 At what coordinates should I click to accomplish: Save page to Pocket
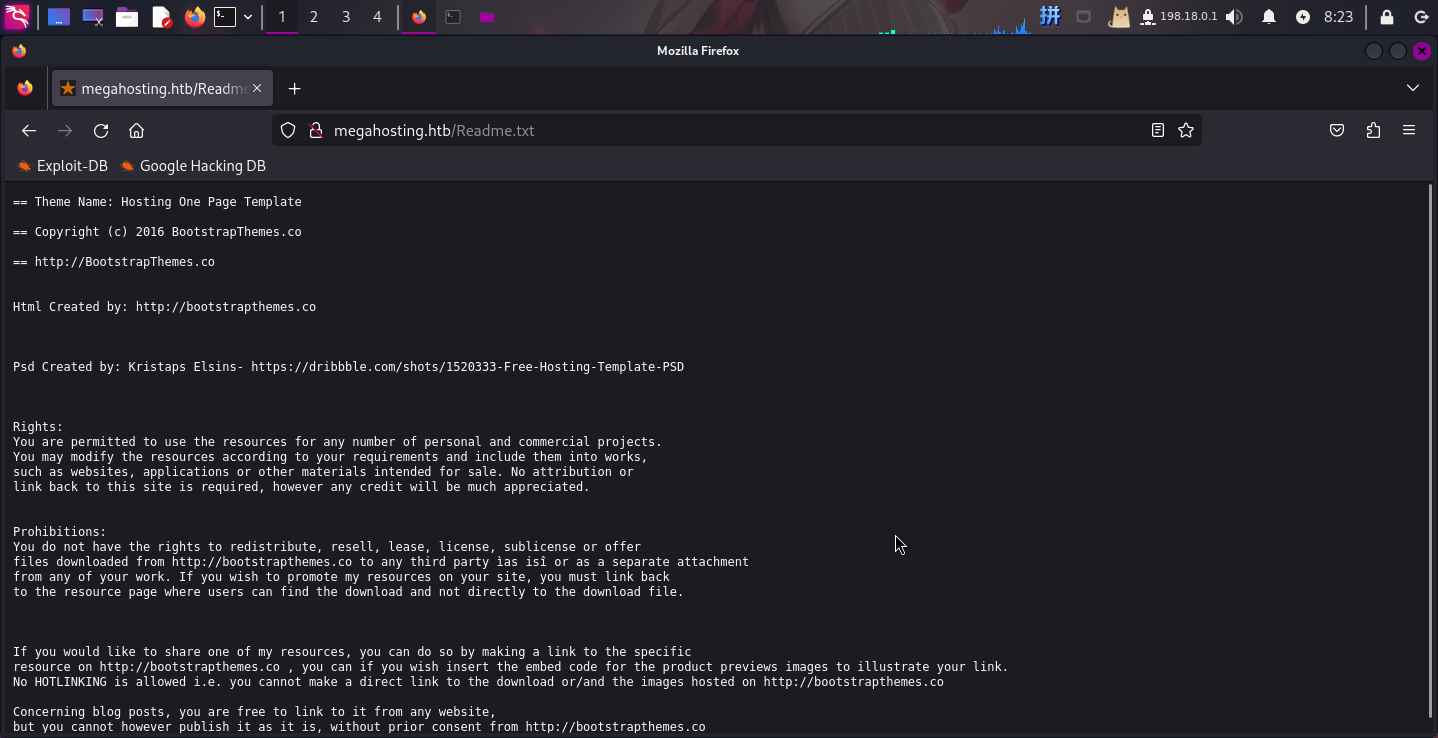click(1337, 130)
